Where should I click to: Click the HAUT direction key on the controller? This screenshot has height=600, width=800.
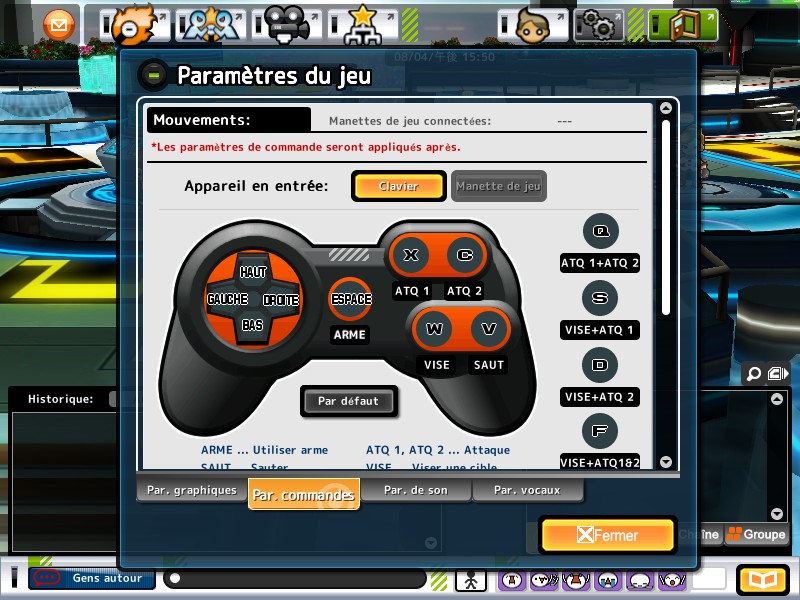[253, 272]
